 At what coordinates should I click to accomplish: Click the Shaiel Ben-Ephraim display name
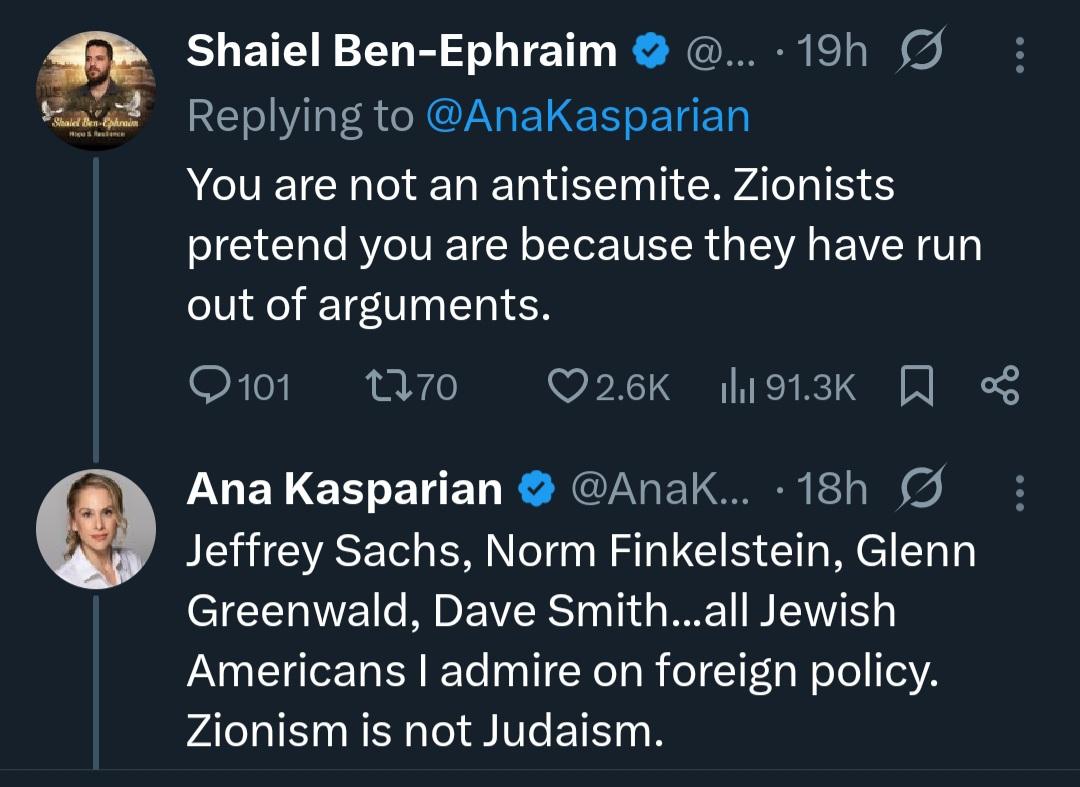pyautogui.click(x=402, y=52)
